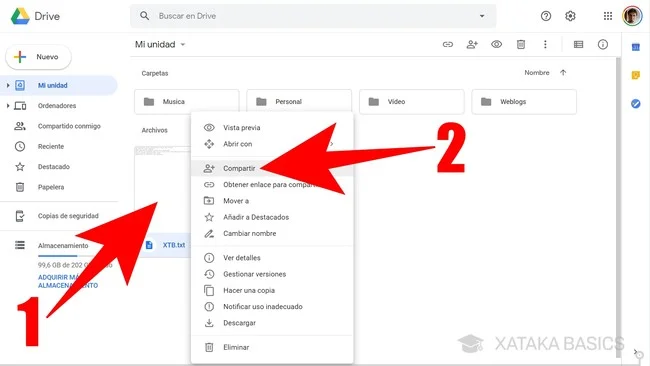The image size is (650, 366).
Task: Choose Cambiar nombre in context menu
Action: [272, 233]
